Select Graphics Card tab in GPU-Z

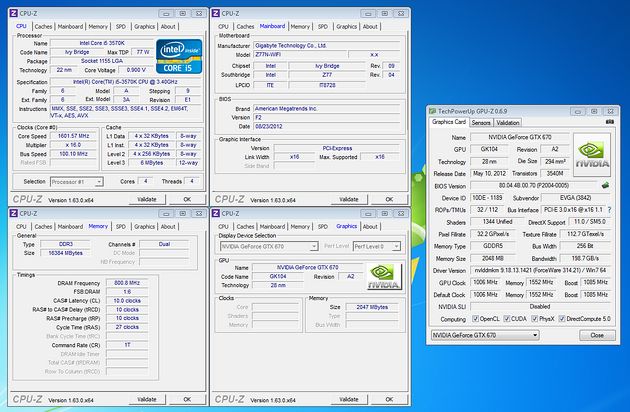449,122
